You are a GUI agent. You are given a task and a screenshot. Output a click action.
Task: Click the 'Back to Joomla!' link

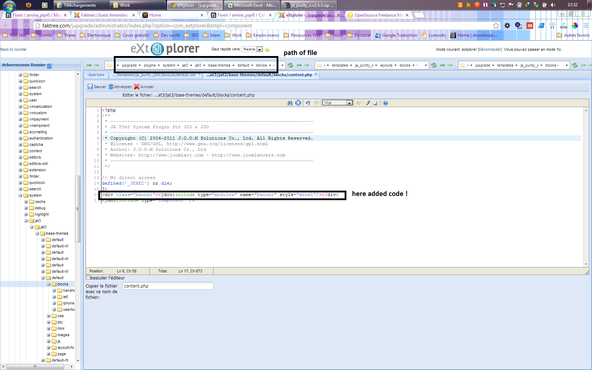[14, 49]
